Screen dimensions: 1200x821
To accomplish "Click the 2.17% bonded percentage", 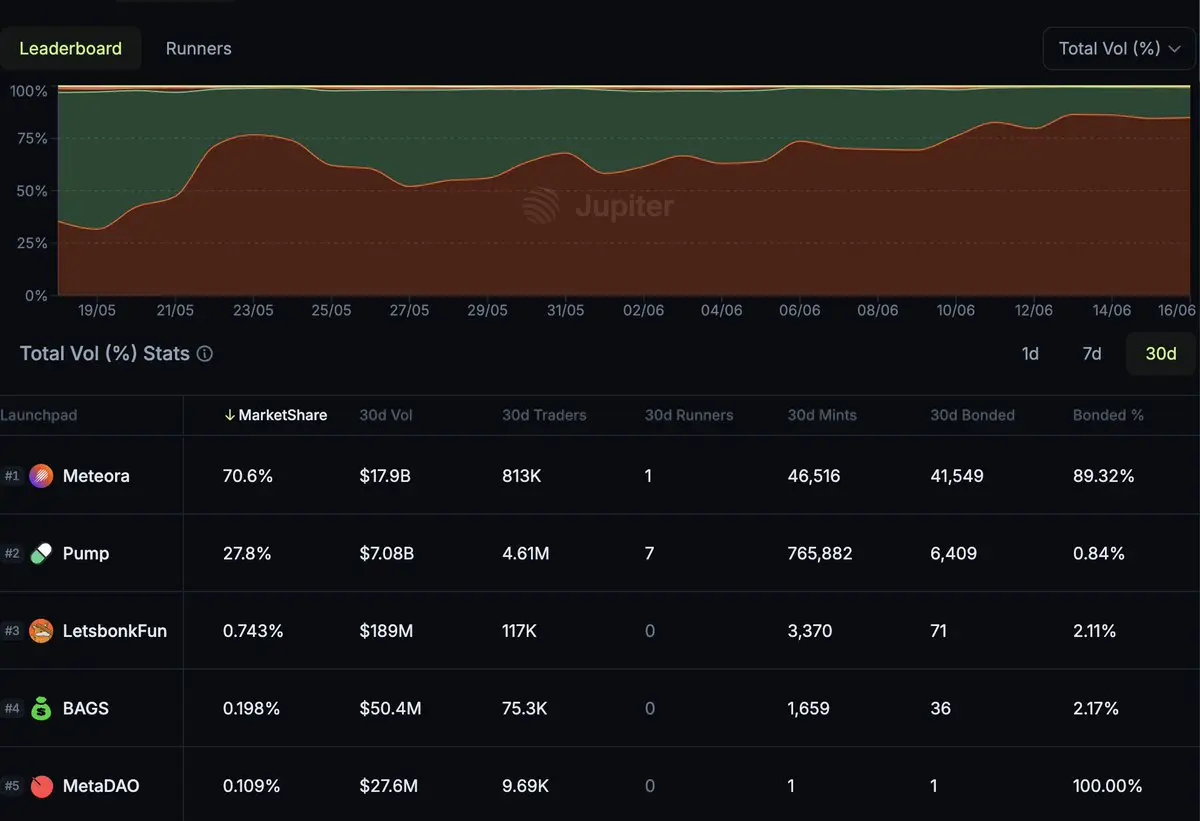I will [1096, 708].
